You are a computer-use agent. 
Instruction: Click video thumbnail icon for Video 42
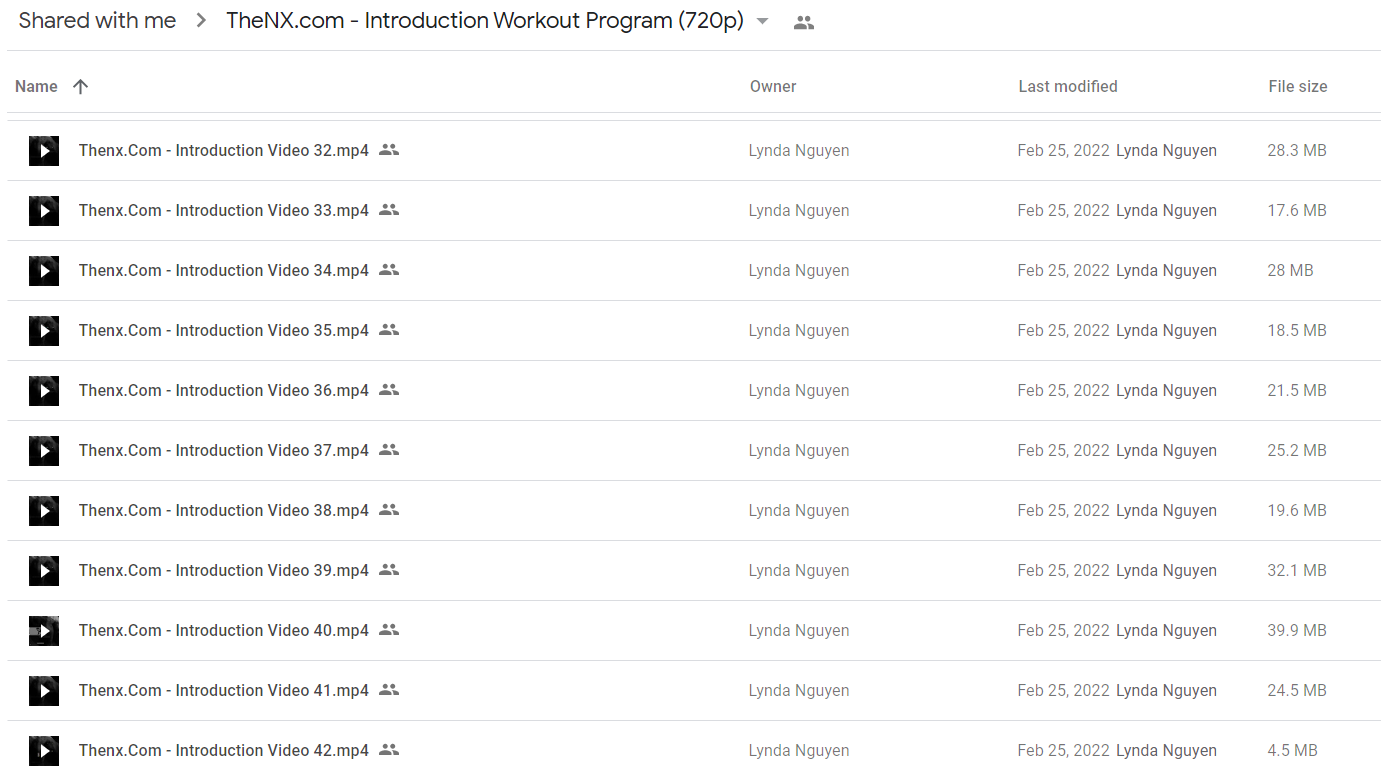point(44,751)
